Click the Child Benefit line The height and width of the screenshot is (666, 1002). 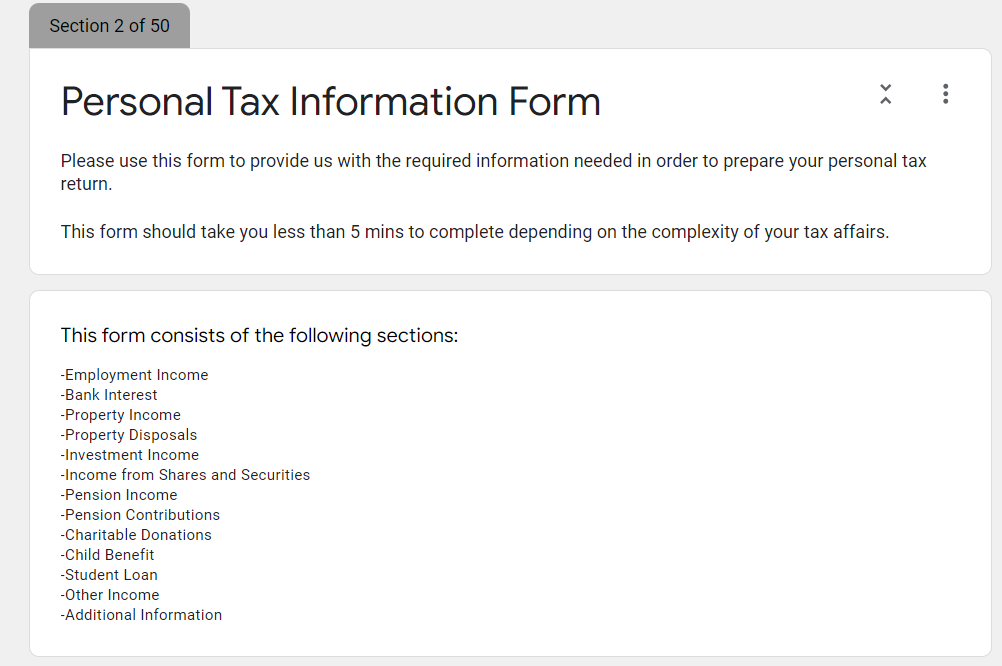[108, 555]
